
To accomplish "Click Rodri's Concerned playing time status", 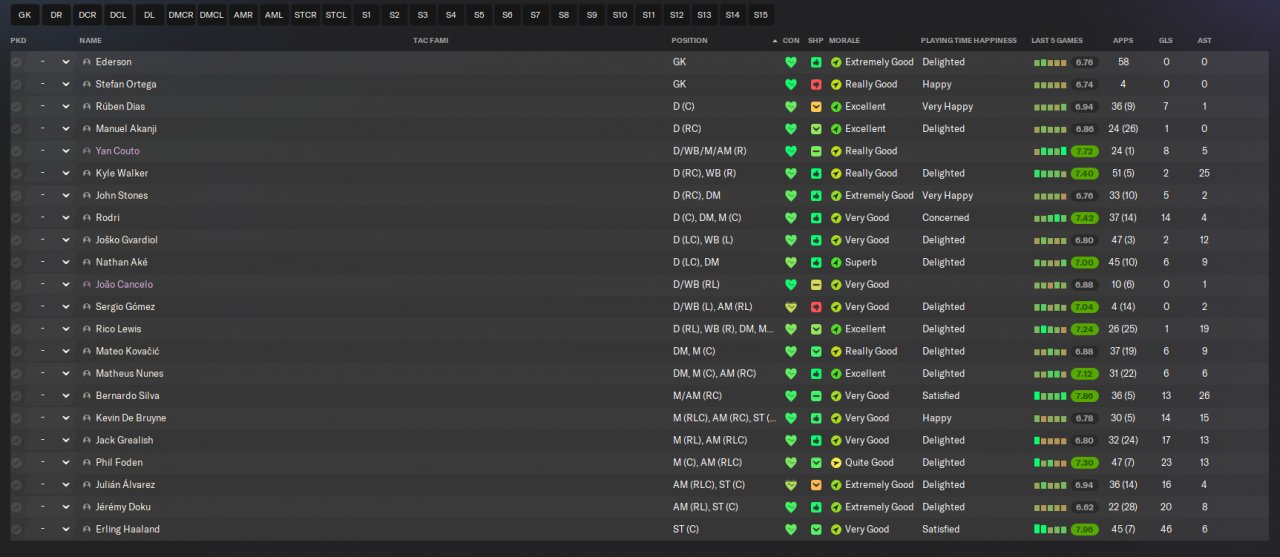I will [x=945, y=218].
